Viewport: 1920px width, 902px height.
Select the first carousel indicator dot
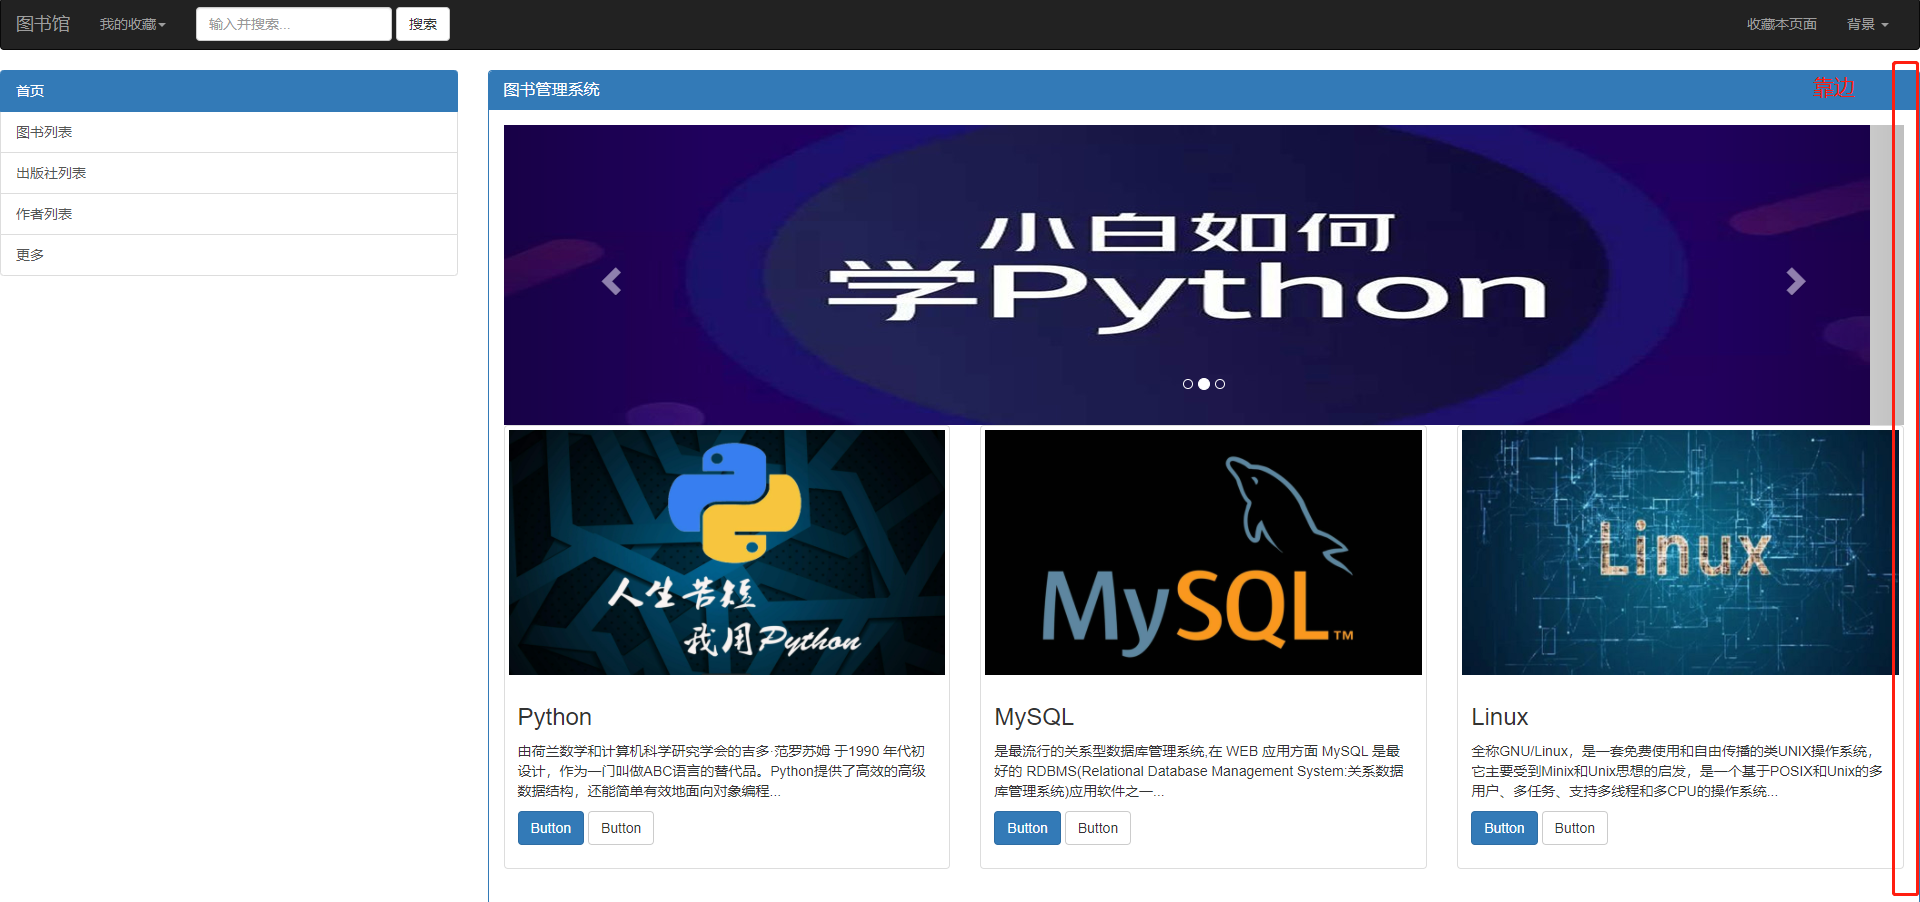[1188, 384]
